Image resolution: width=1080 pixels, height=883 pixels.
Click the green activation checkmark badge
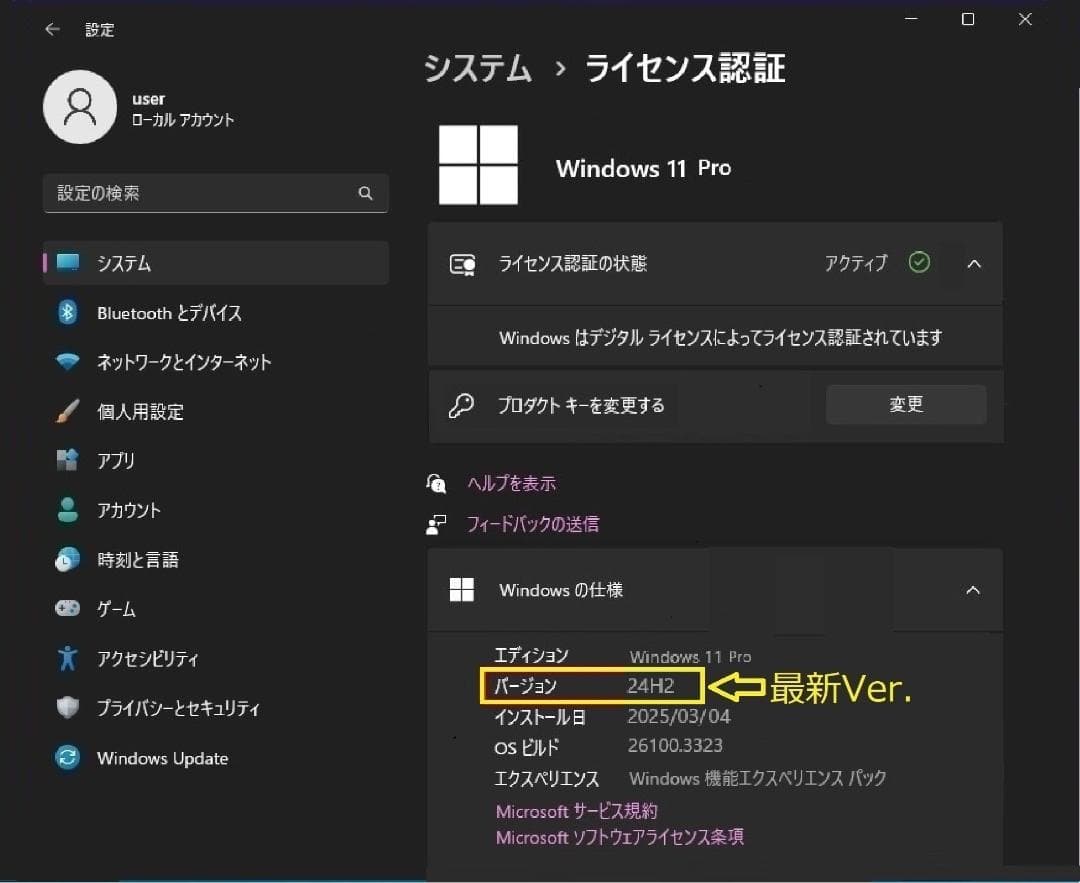[919, 263]
